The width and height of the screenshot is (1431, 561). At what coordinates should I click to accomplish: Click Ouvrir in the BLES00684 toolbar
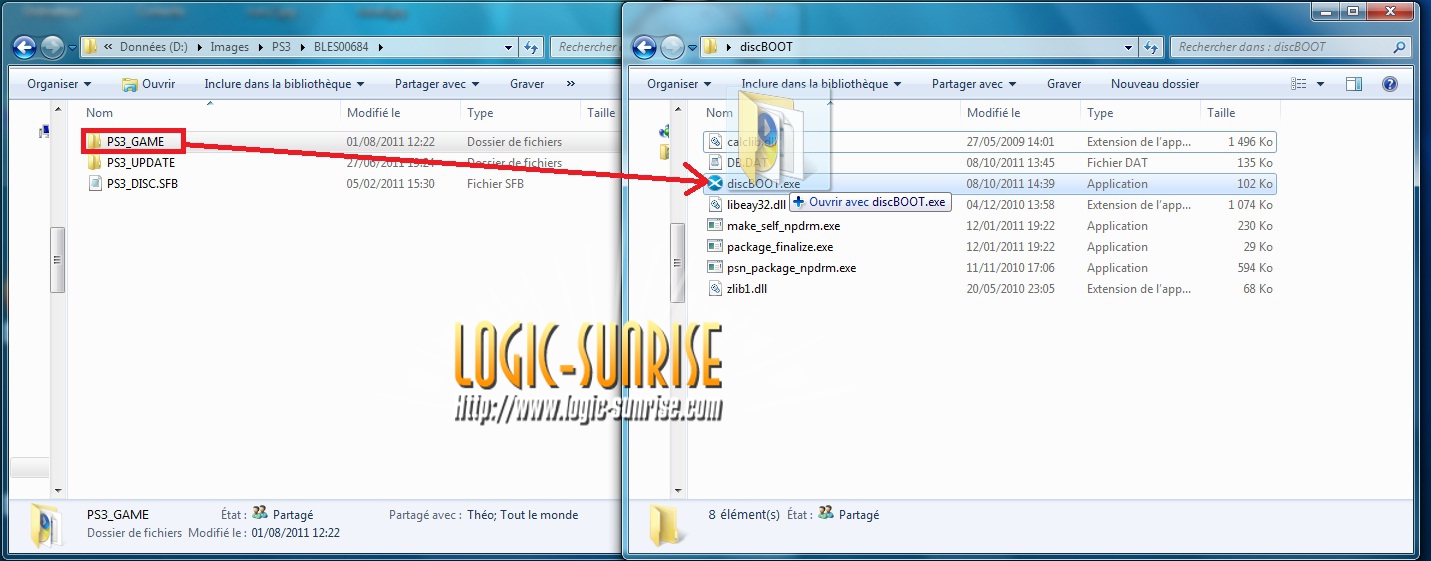point(148,84)
